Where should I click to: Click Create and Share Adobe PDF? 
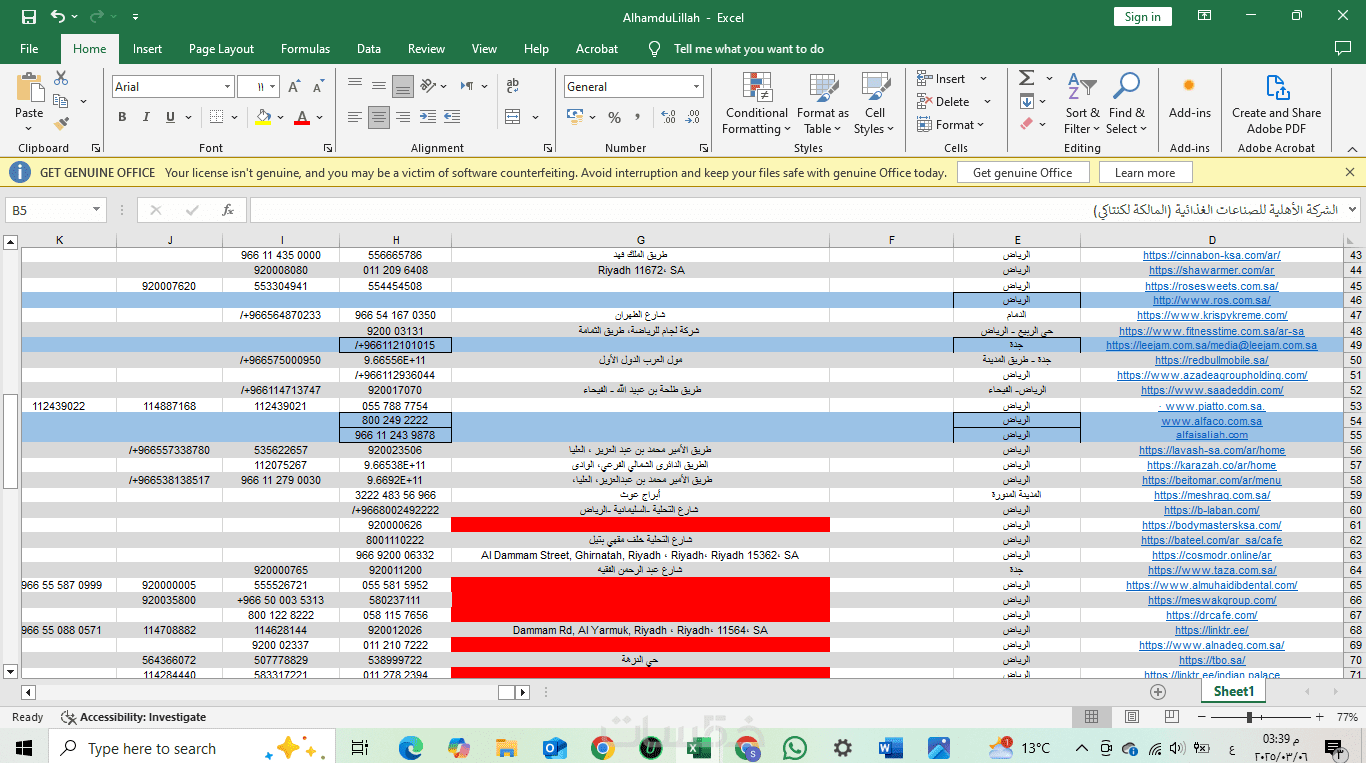tap(1276, 103)
